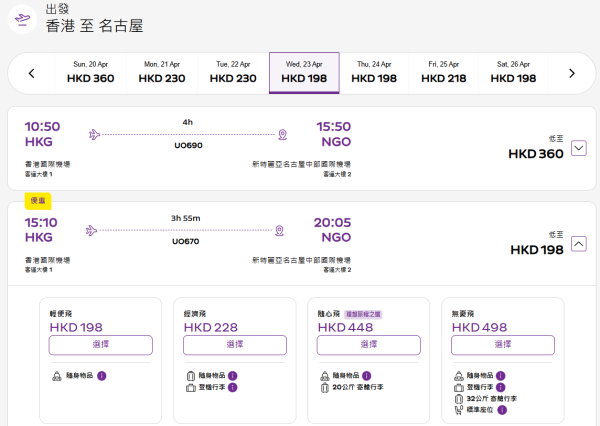Click the 10:50 departure time
The image size is (600, 426).
[x=42, y=127]
